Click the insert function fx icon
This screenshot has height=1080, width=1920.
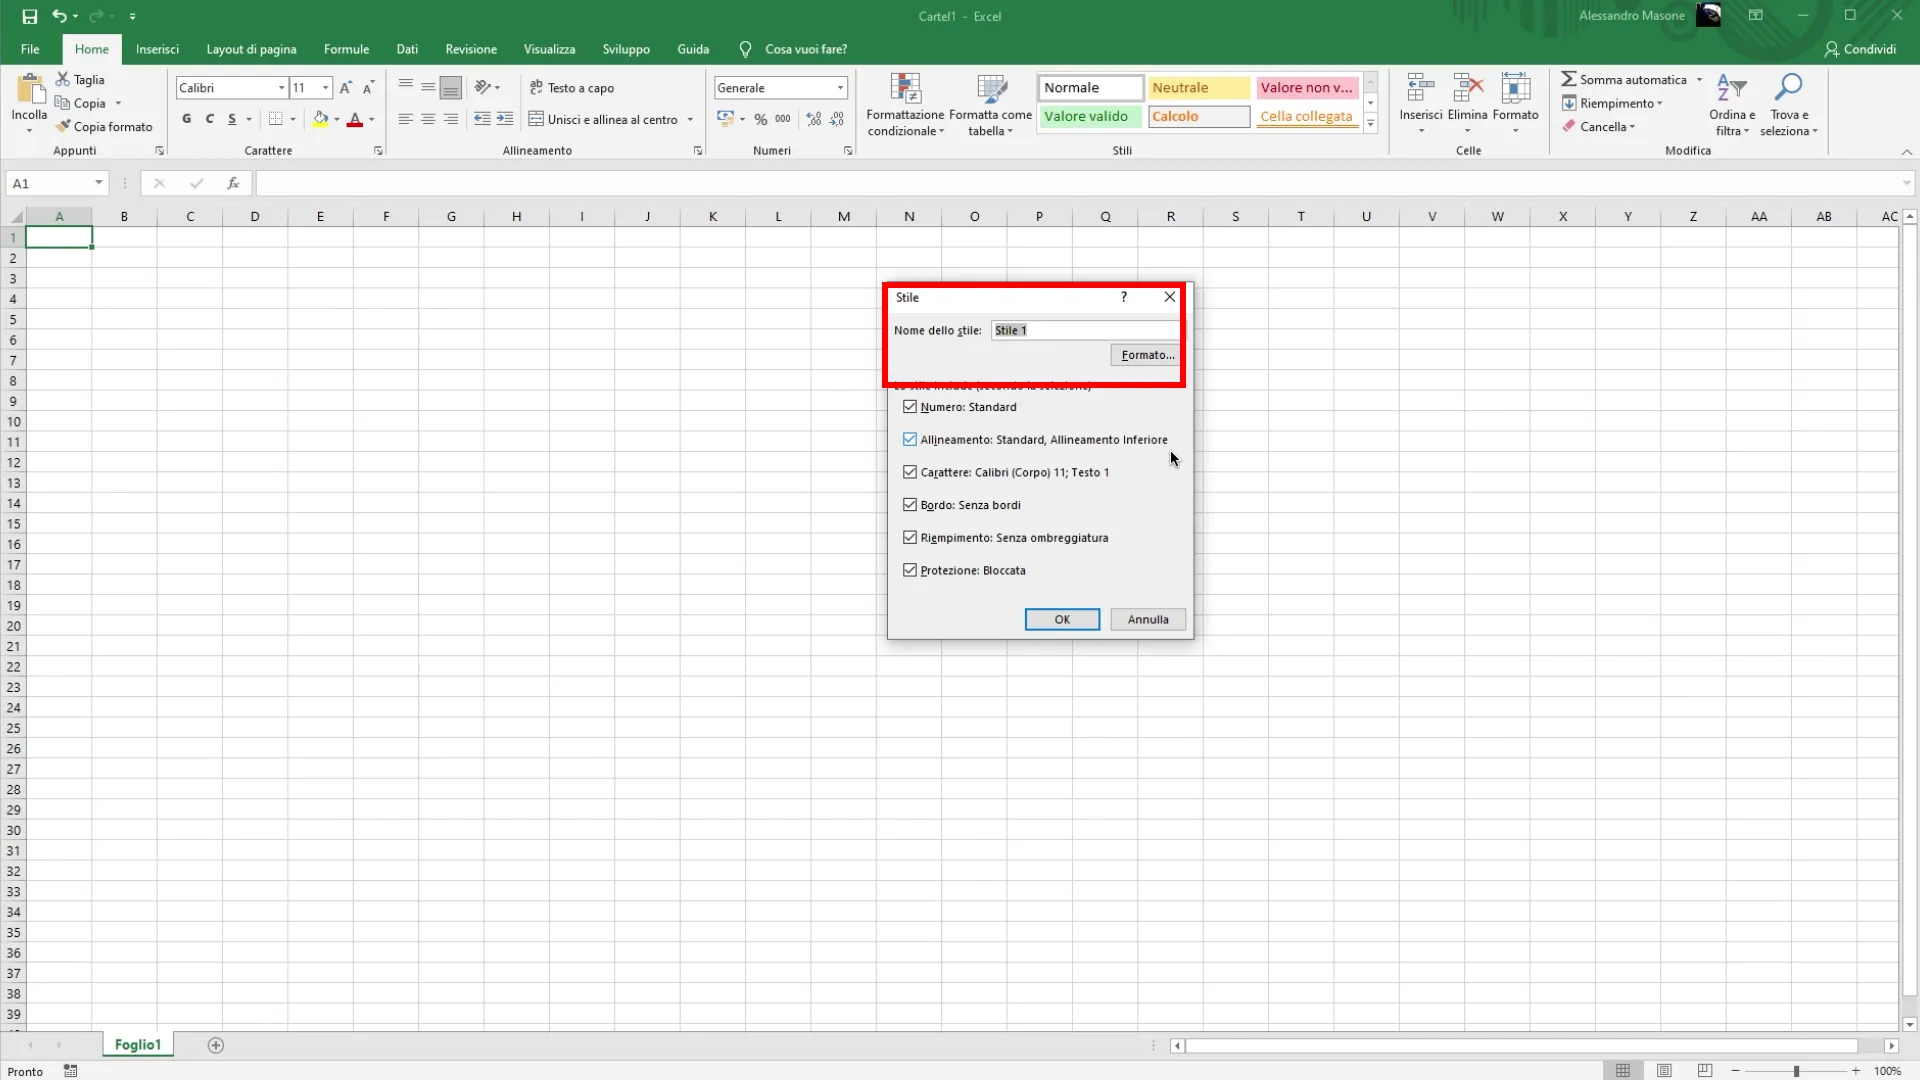(233, 183)
